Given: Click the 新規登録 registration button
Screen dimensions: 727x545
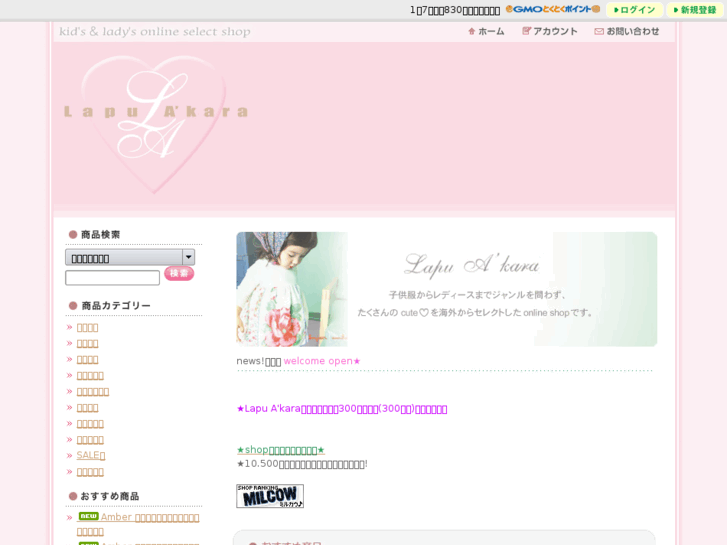Looking at the screenshot, I should pyautogui.click(x=695, y=10).
